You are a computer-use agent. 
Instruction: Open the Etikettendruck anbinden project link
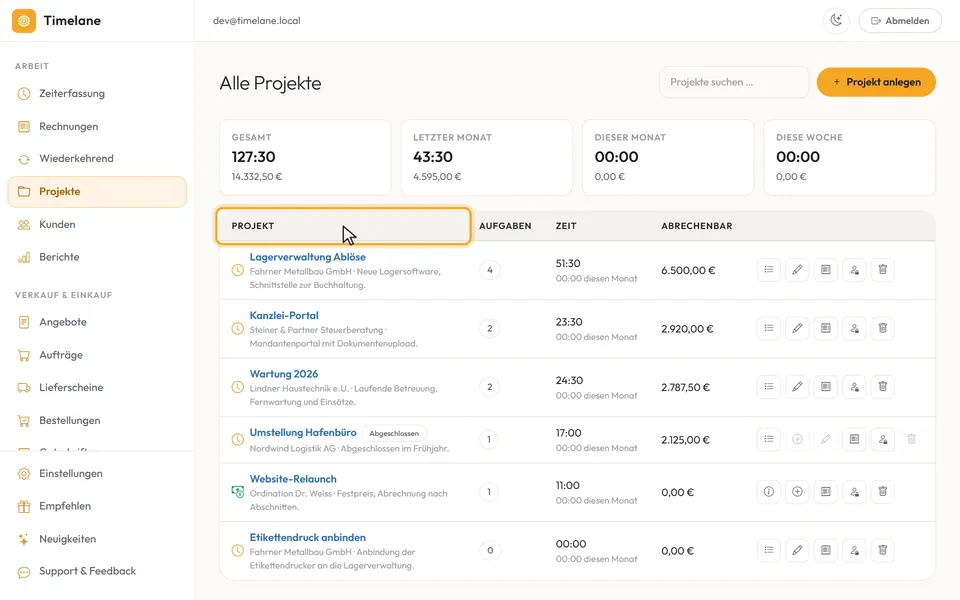307,538
